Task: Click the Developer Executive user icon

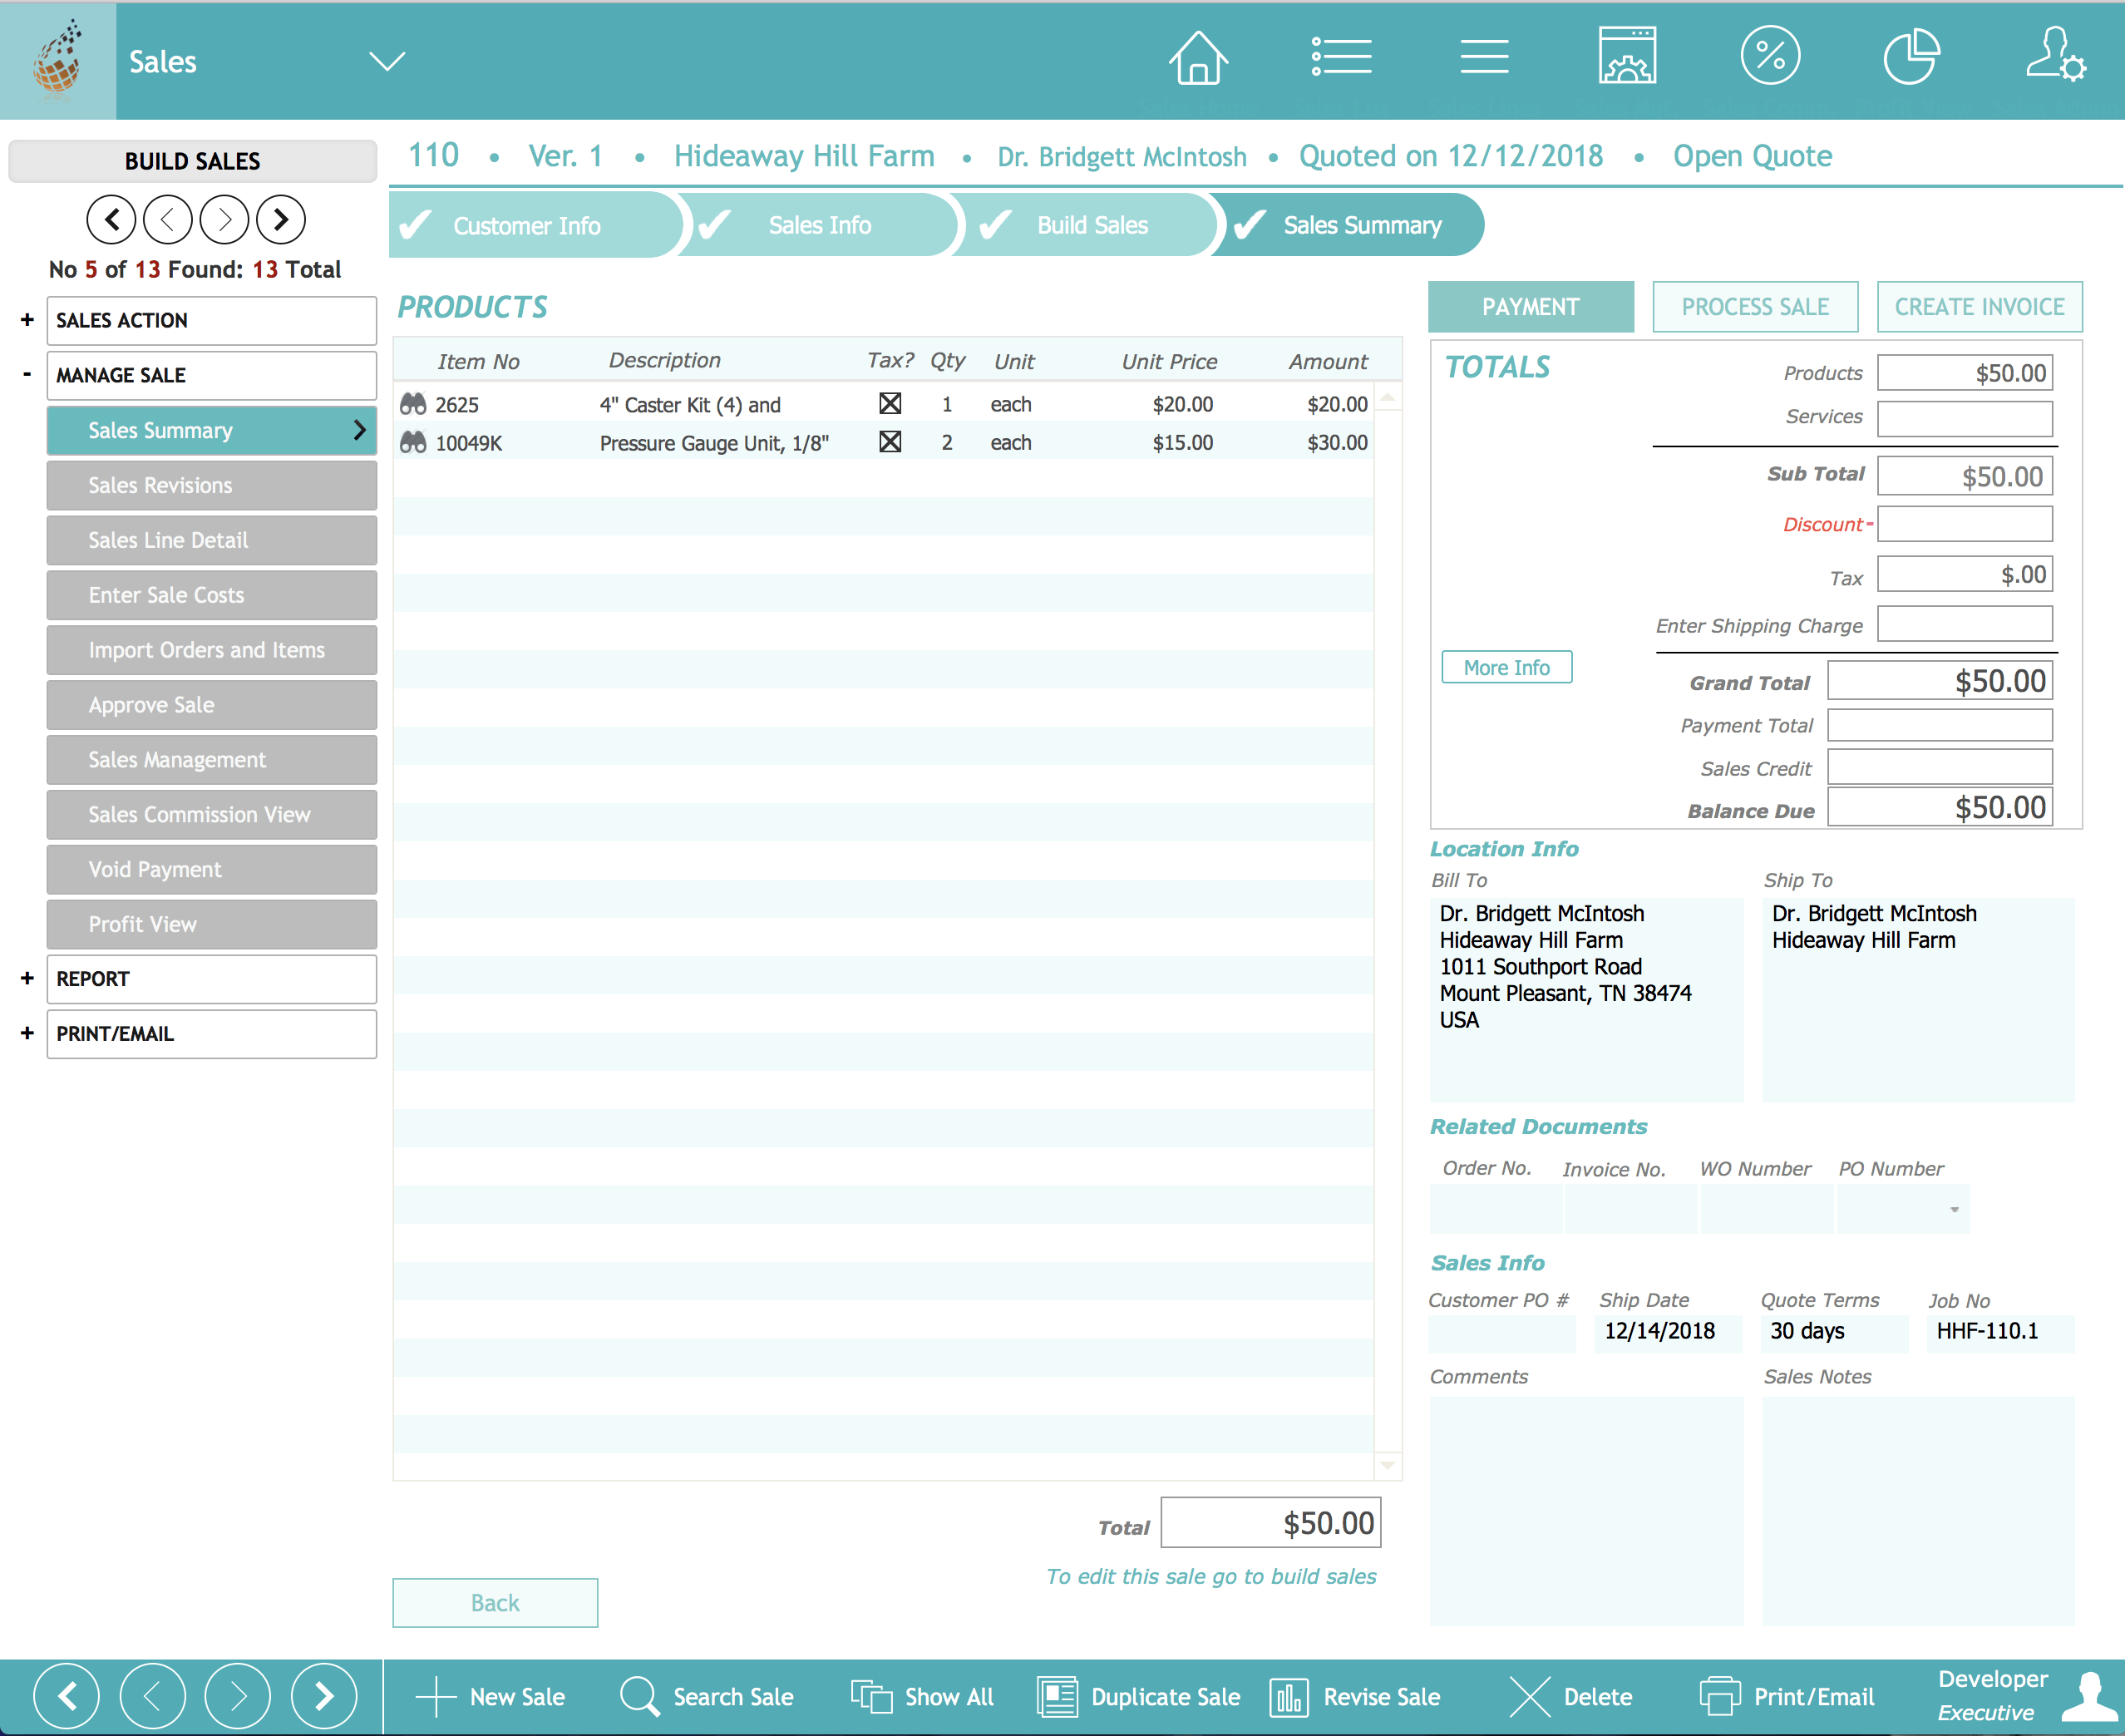Action: 2089,1696
